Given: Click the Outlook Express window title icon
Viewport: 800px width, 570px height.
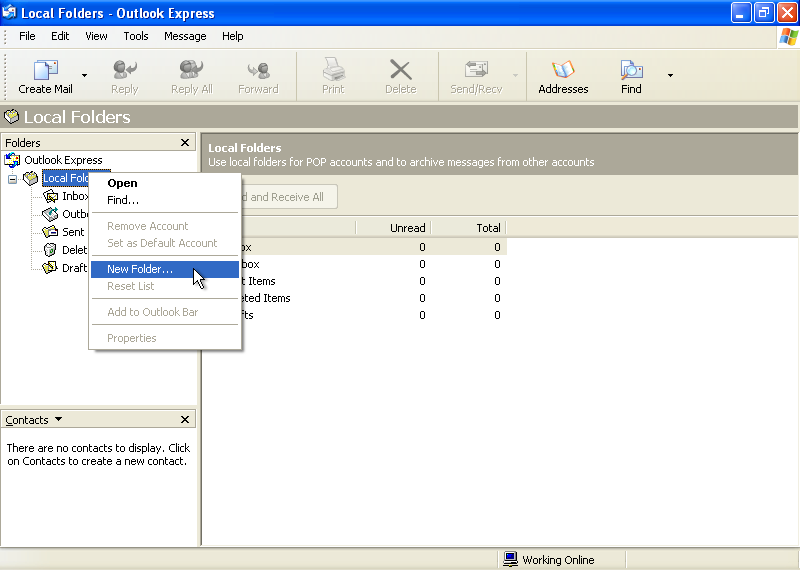Looking at the screenshot, I should pyautogui.click(x=9, y=13).
